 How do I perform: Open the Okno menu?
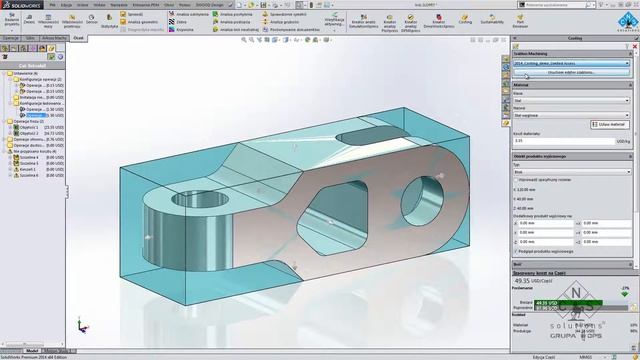pos(169,5)
